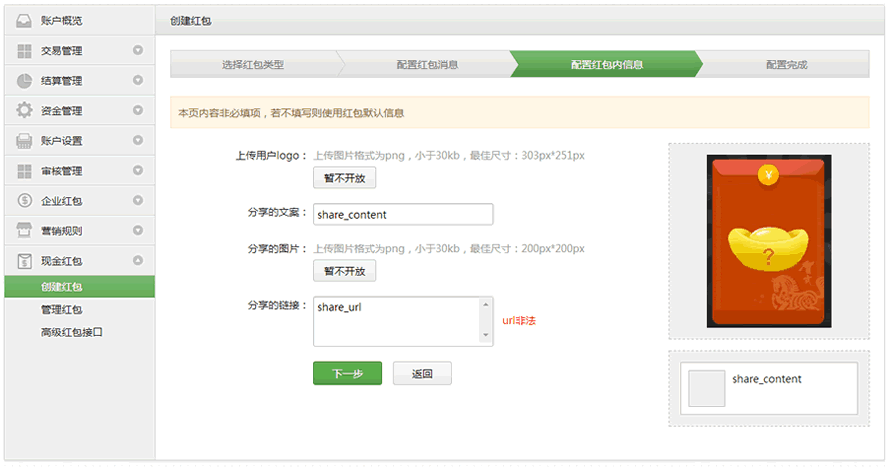Select 管理红包 in the sidebar
890x470 pixels.
click(x=61, y=310)
